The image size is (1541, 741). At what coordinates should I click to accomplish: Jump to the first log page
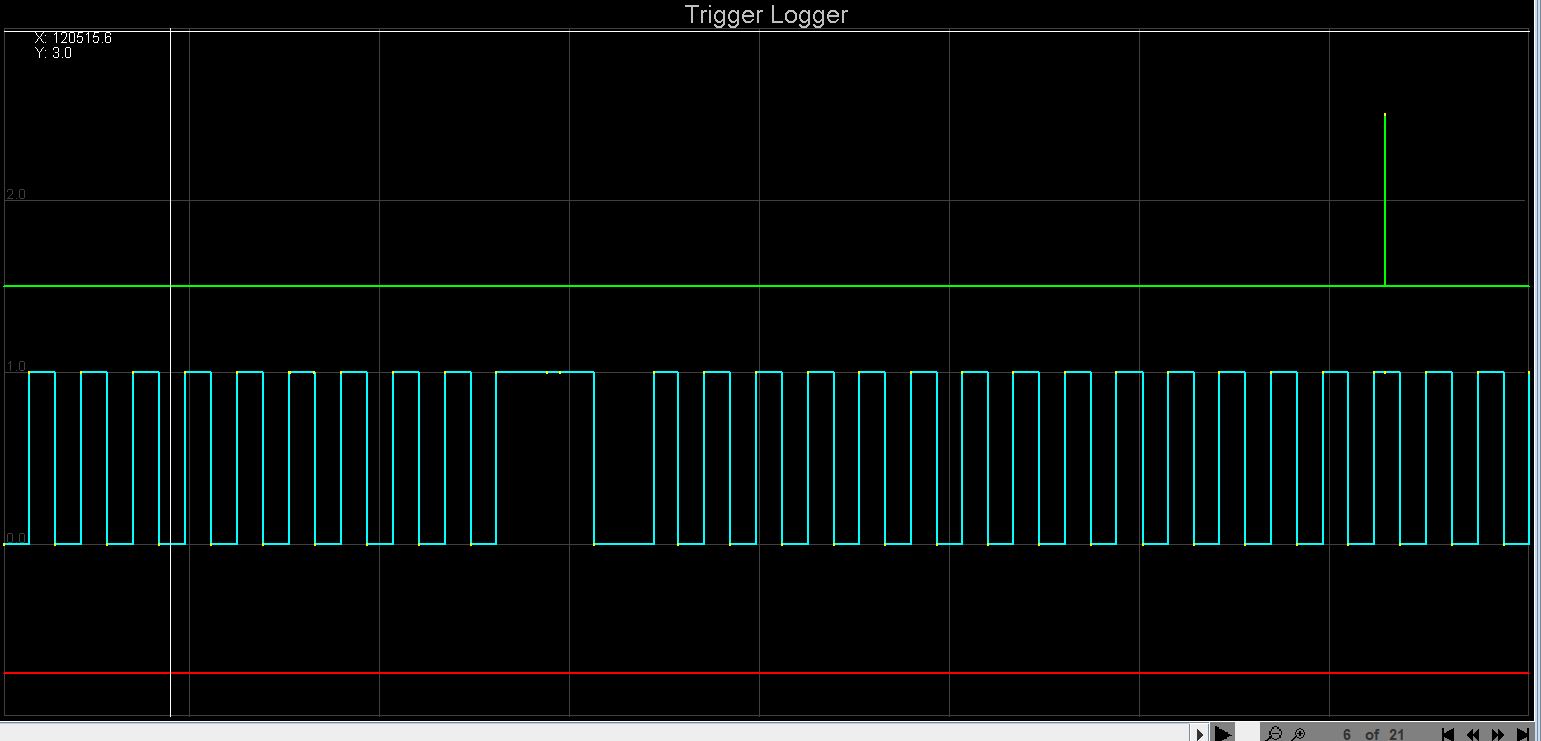(1447, 735)
